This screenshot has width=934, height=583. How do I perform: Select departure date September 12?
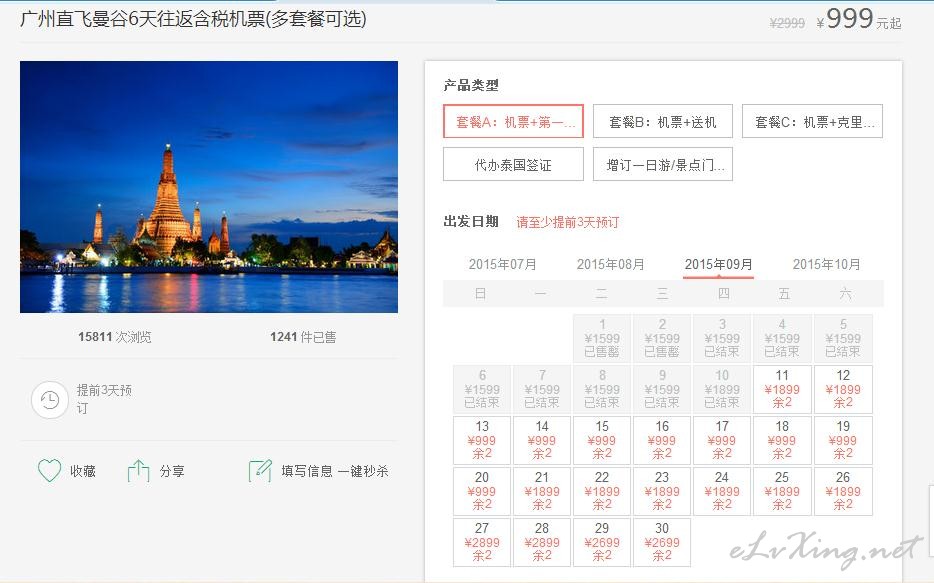point(843,389)
